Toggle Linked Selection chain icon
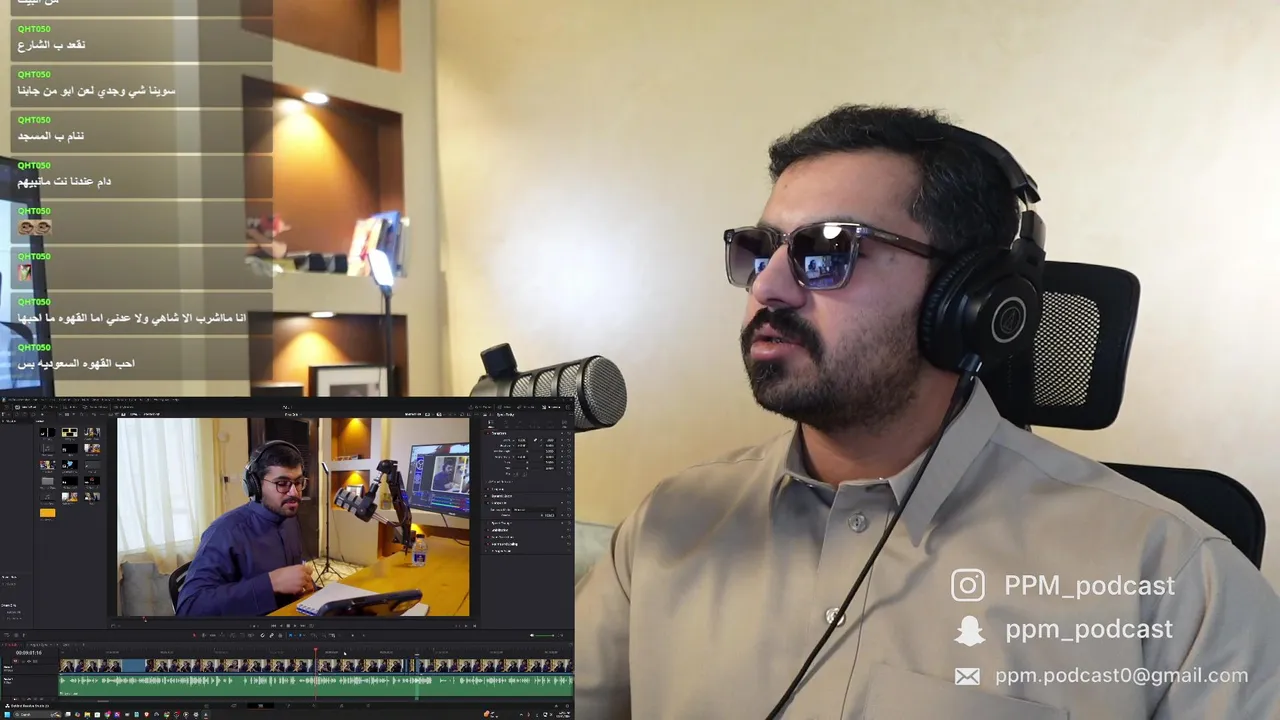 click(x=272, y=635)
